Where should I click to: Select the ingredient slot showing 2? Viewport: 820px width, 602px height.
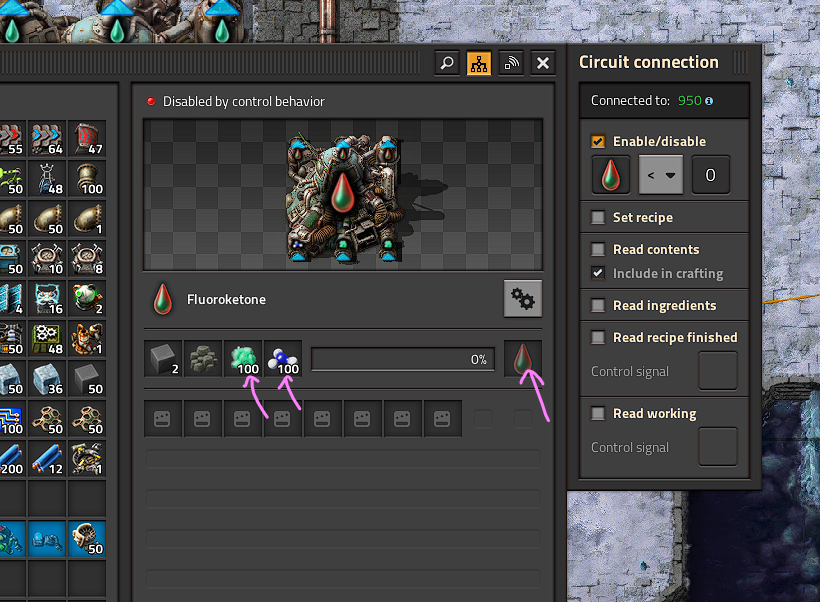tap(164, 359)
